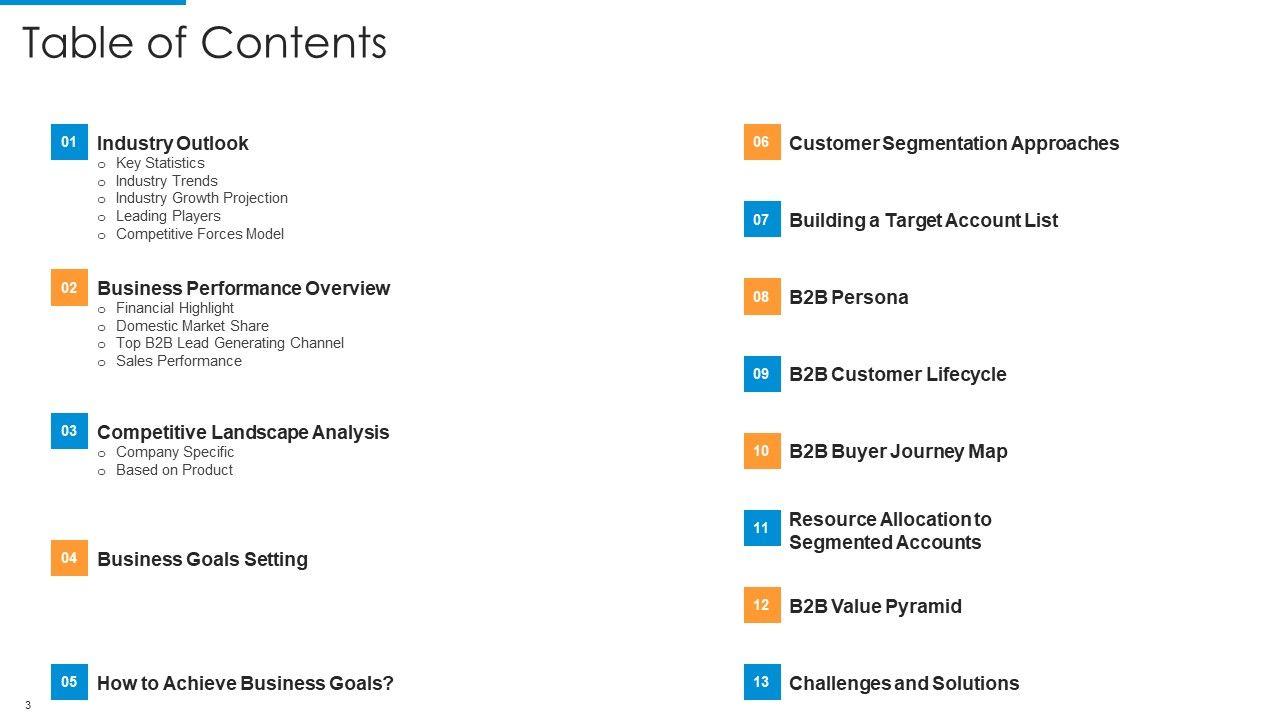
Task: Select the blue 05 number box
Action: (x=69, y=682)
